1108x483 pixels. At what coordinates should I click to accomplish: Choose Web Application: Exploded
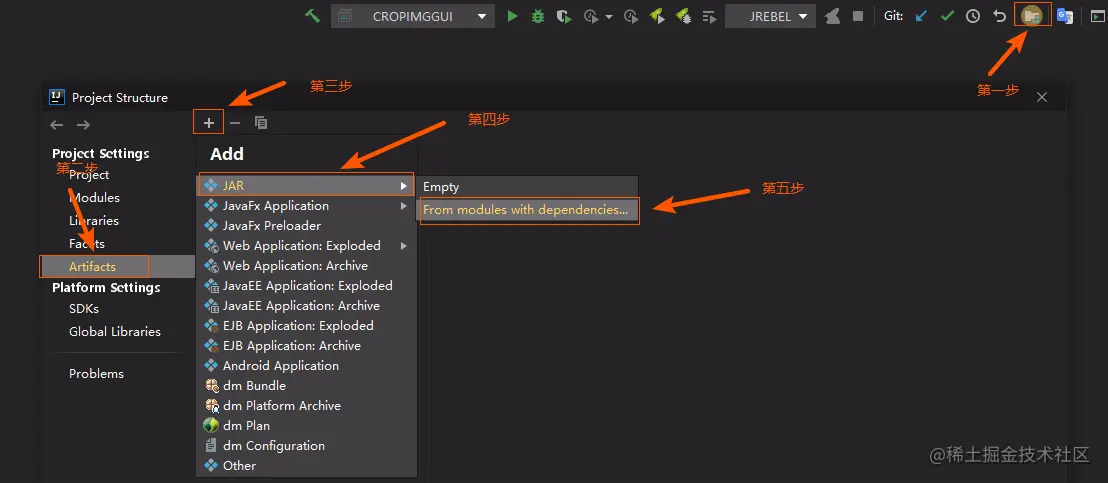tap(306, 246)
